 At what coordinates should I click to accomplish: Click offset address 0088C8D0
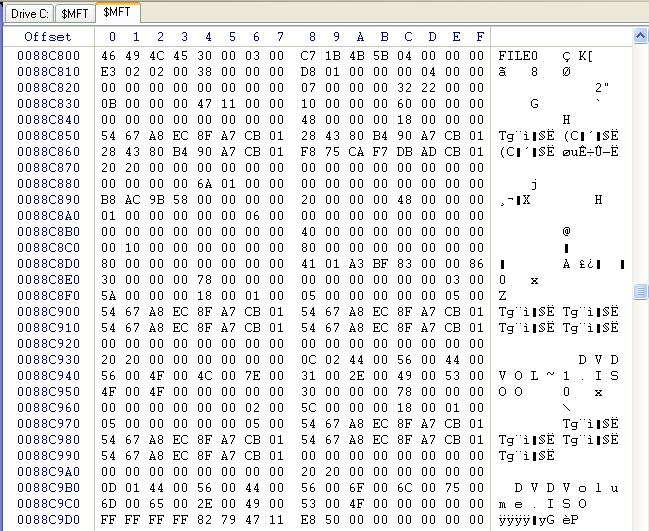(x=48, y=264)
